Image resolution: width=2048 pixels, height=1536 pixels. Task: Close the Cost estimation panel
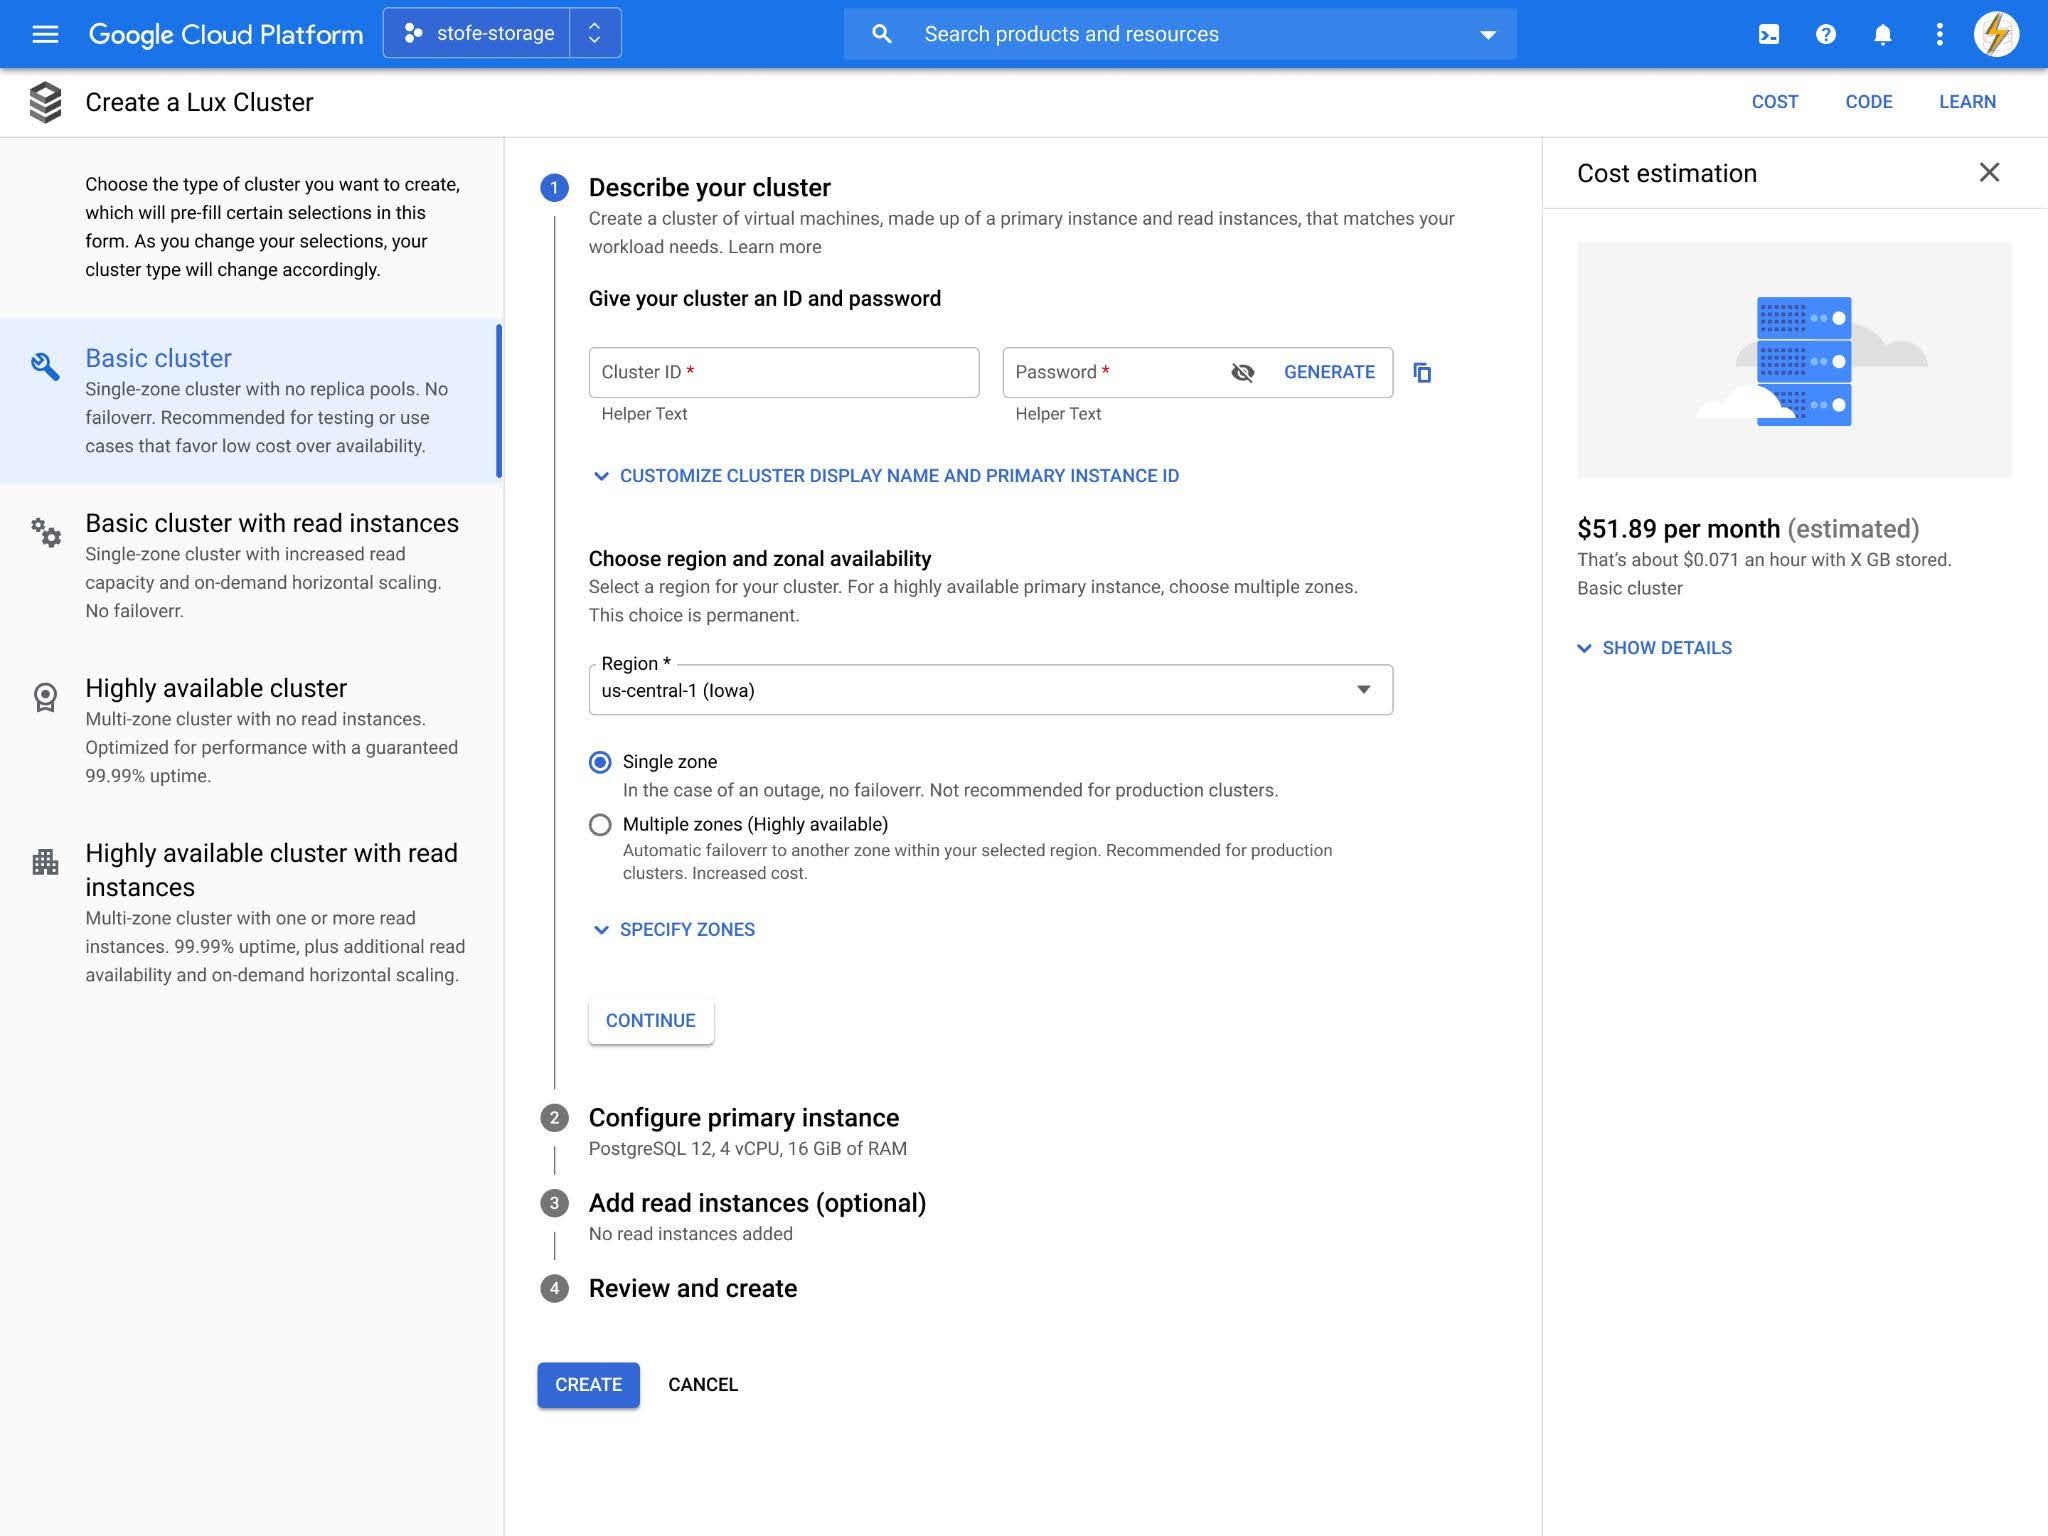click(x=1989, y=173)
